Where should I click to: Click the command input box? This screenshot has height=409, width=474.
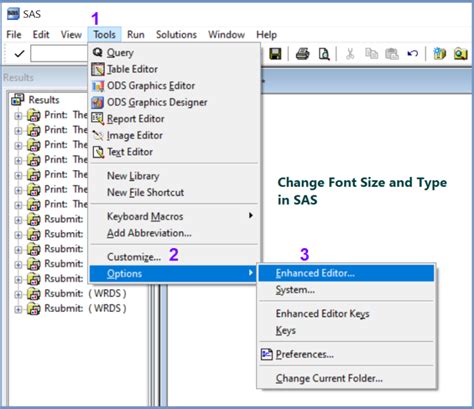click(x=59, y=54)
